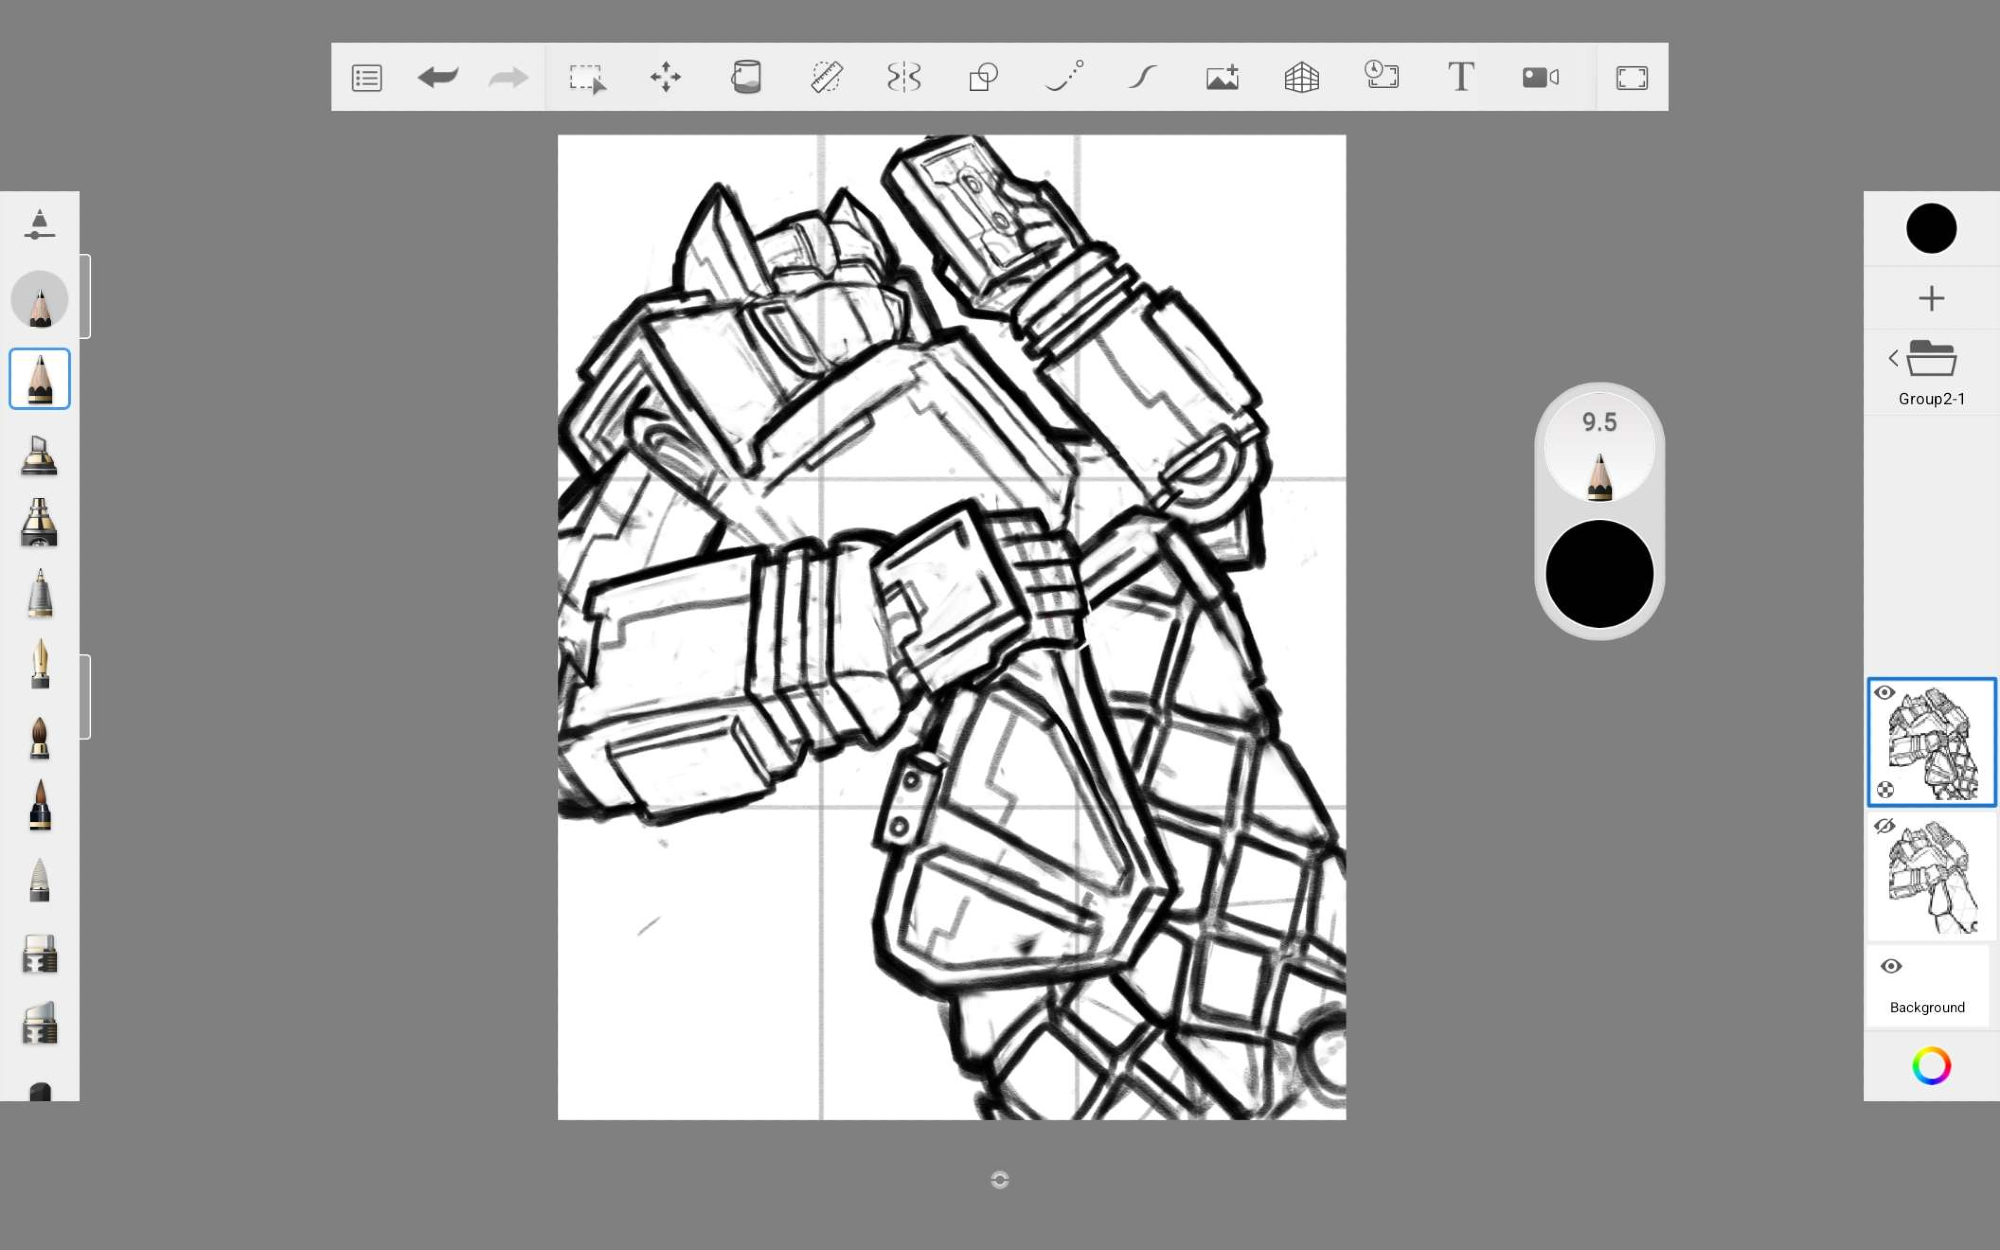Toggle full screen UI mode
Image resolution: width=2000 pixels, height=1250 pixels.
tap(1631, 77)
